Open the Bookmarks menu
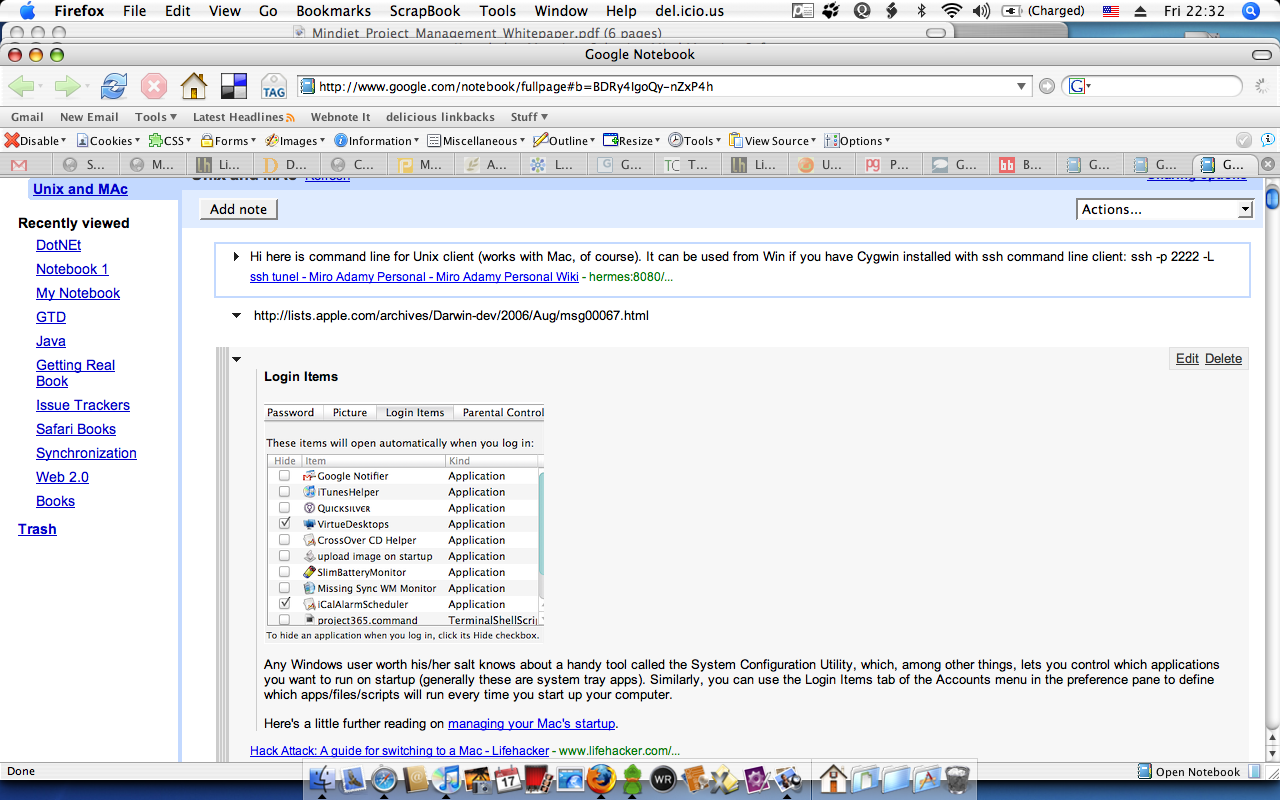 click(333, 11)
